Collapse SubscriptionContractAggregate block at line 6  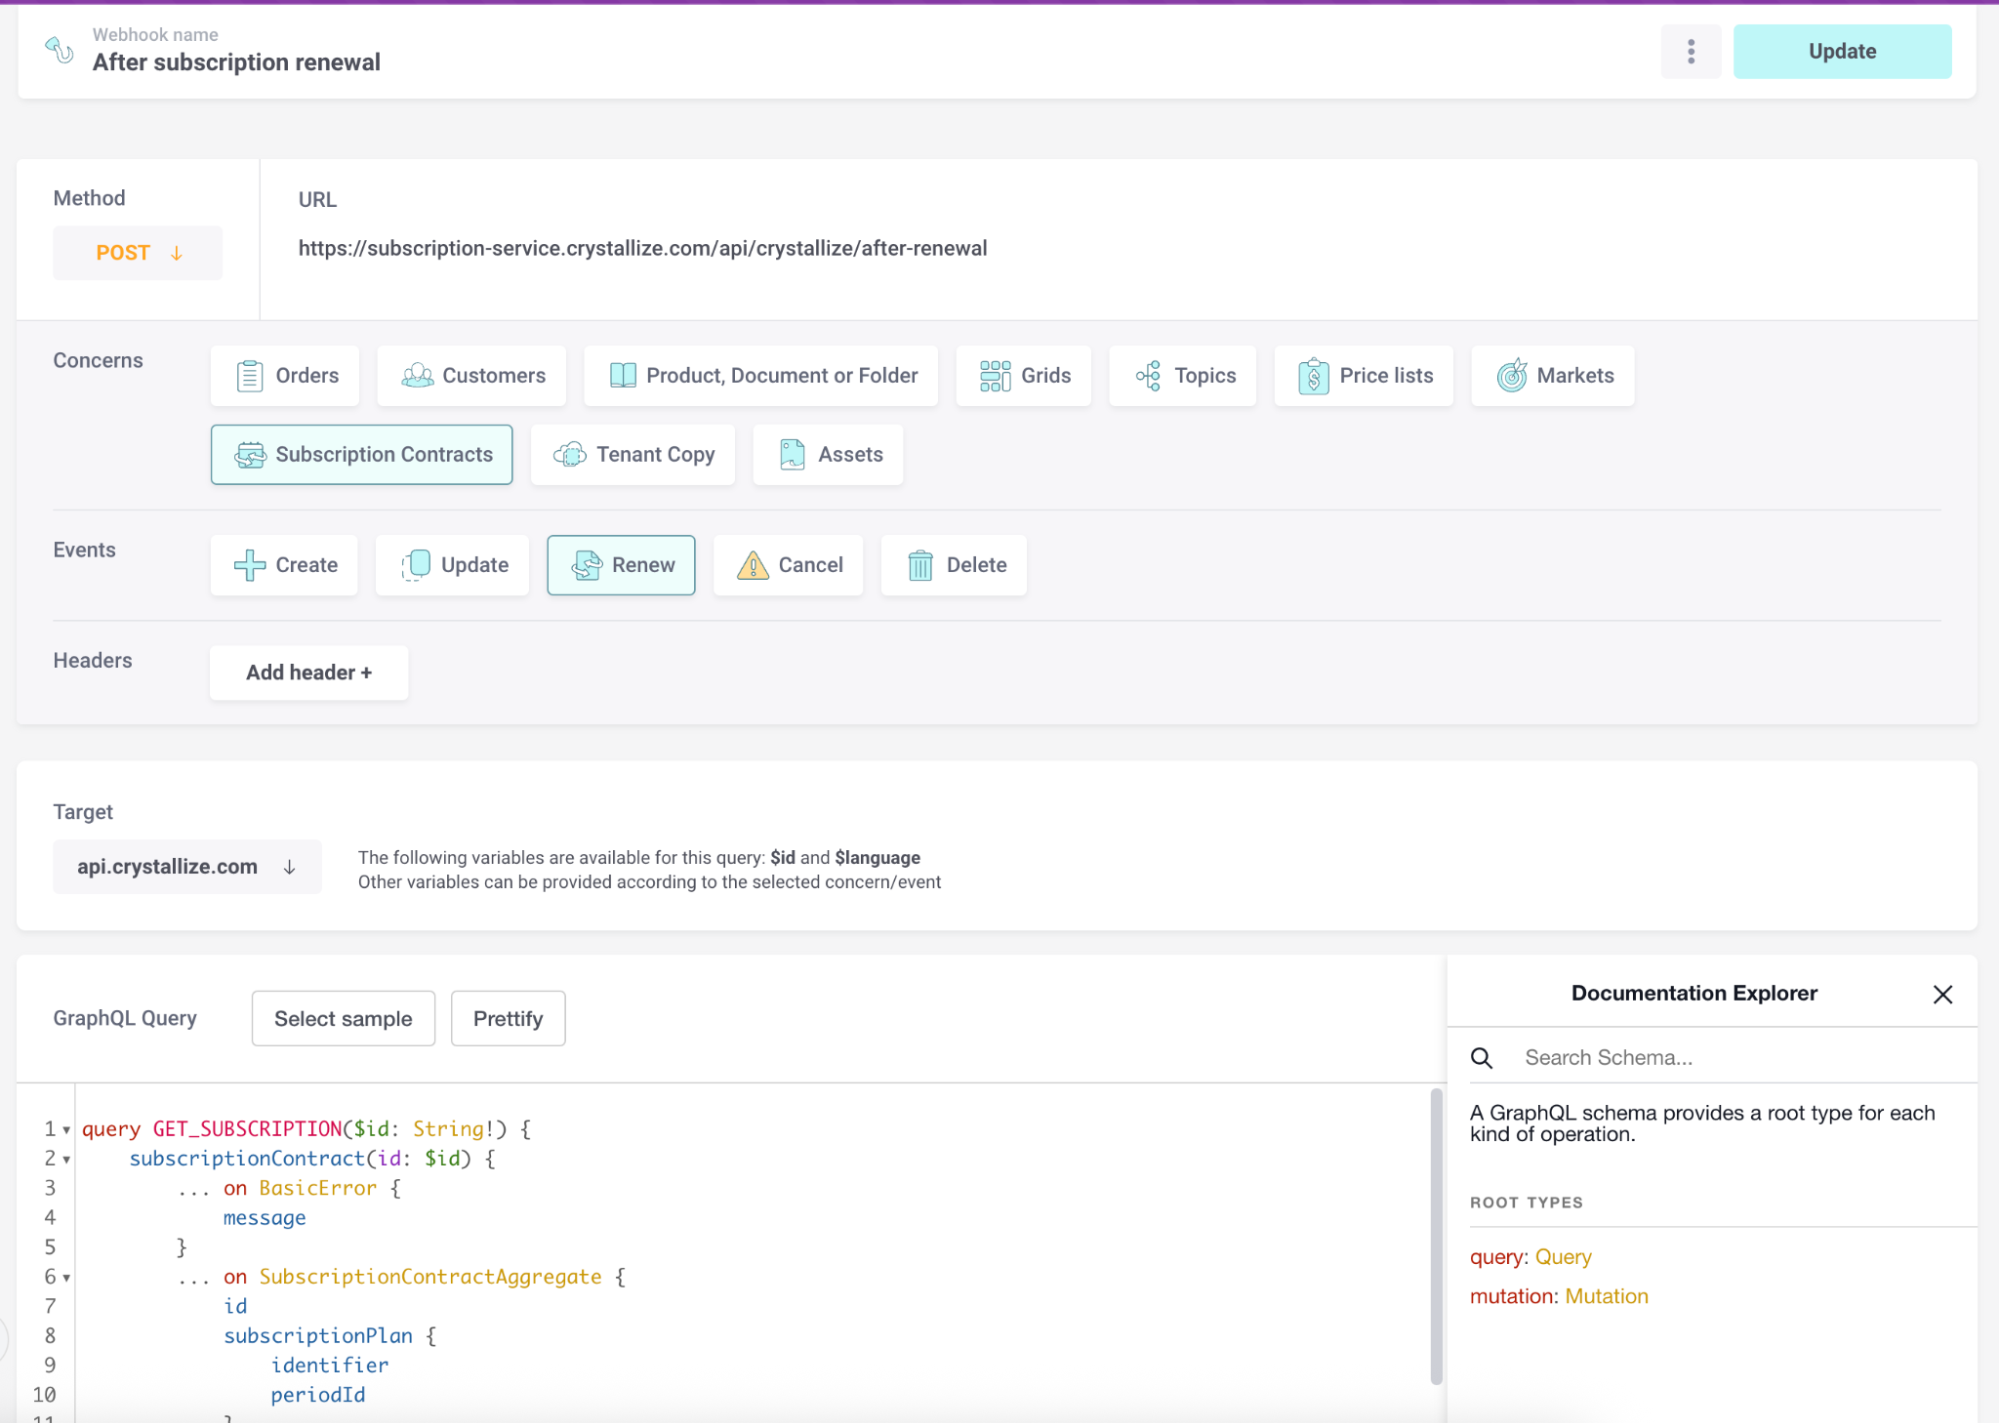pyautogui.click(x=67, y=1278)
